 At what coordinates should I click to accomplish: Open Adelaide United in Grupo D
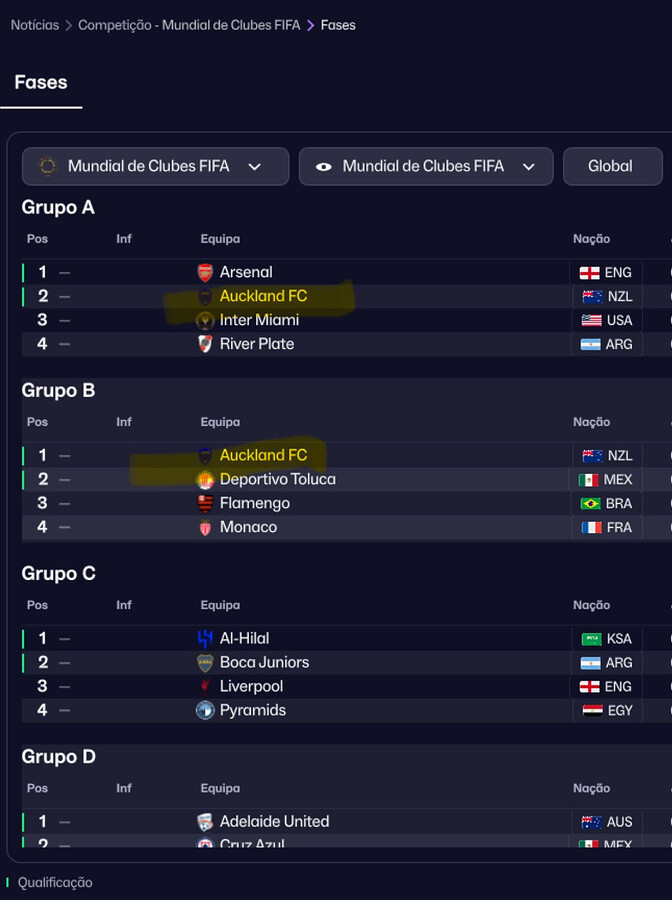click(274, 821)
